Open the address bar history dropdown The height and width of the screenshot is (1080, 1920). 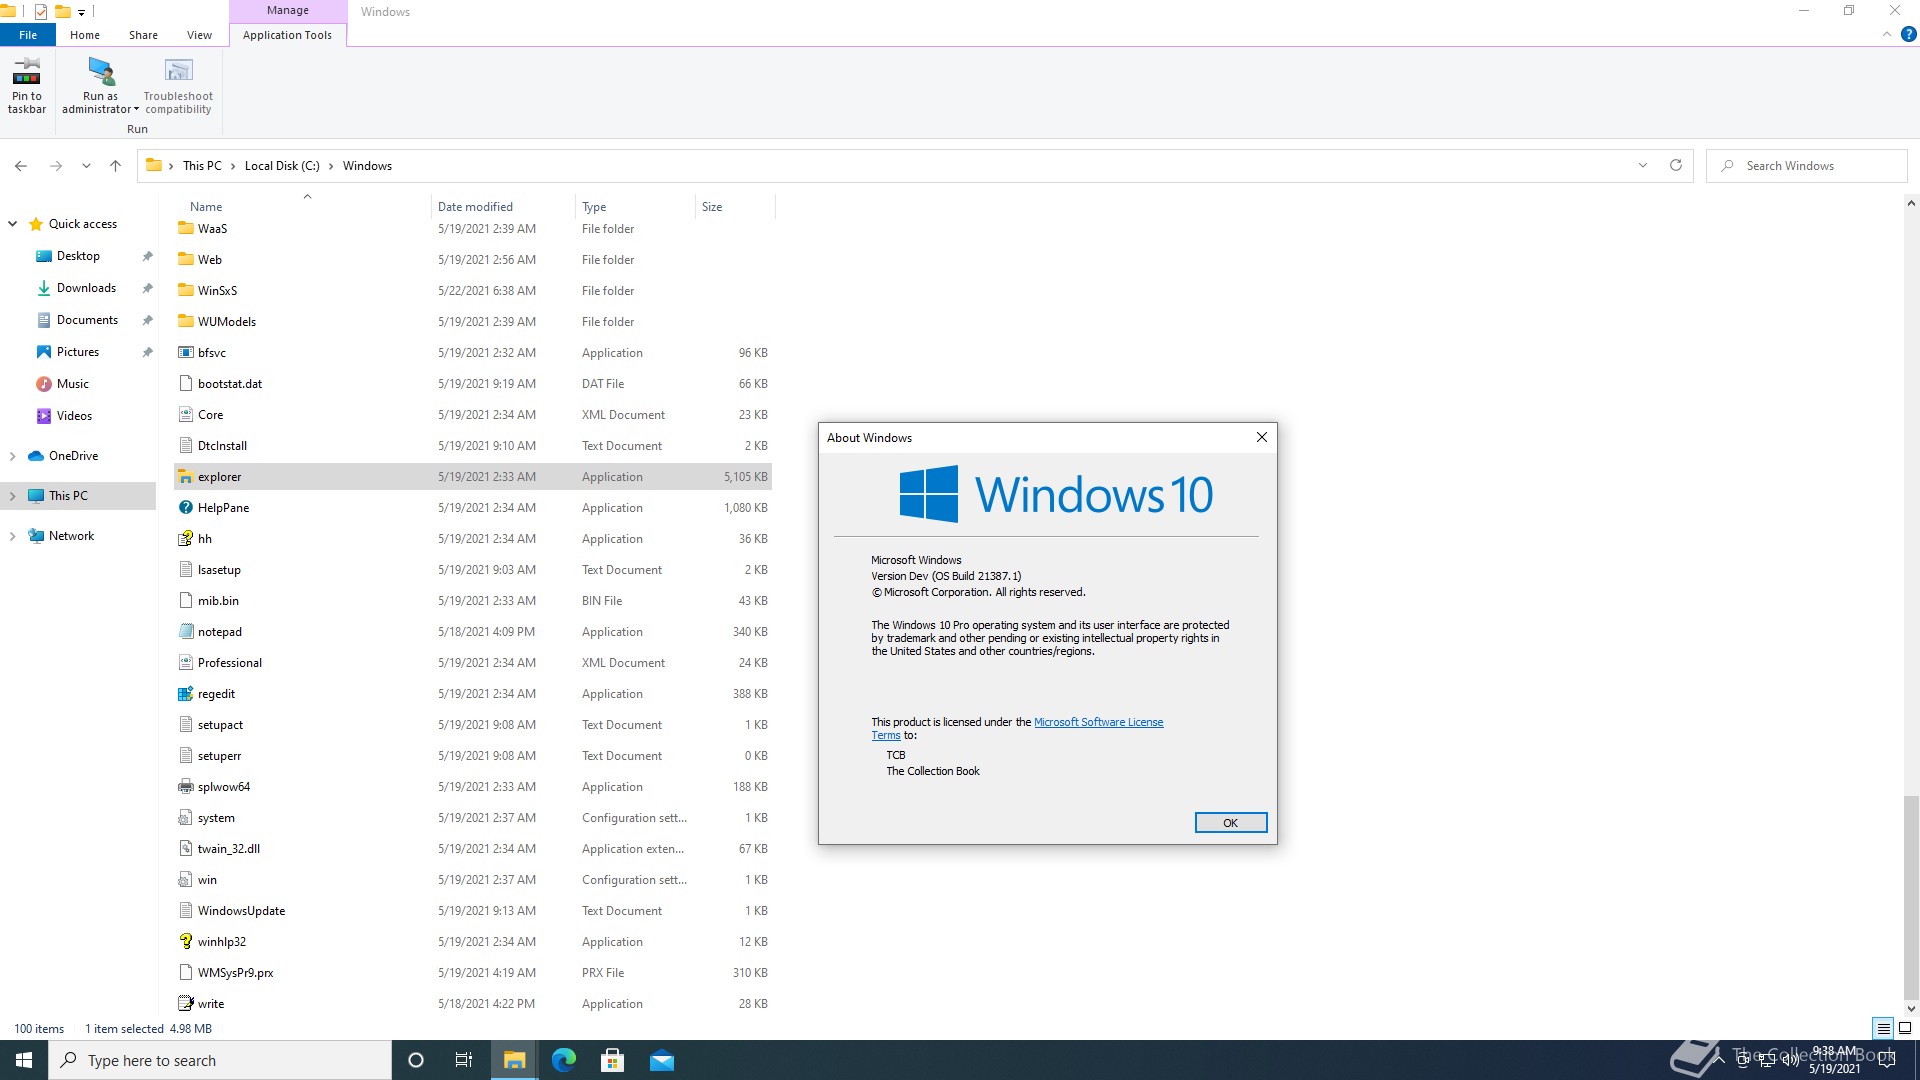(1643, 166)
